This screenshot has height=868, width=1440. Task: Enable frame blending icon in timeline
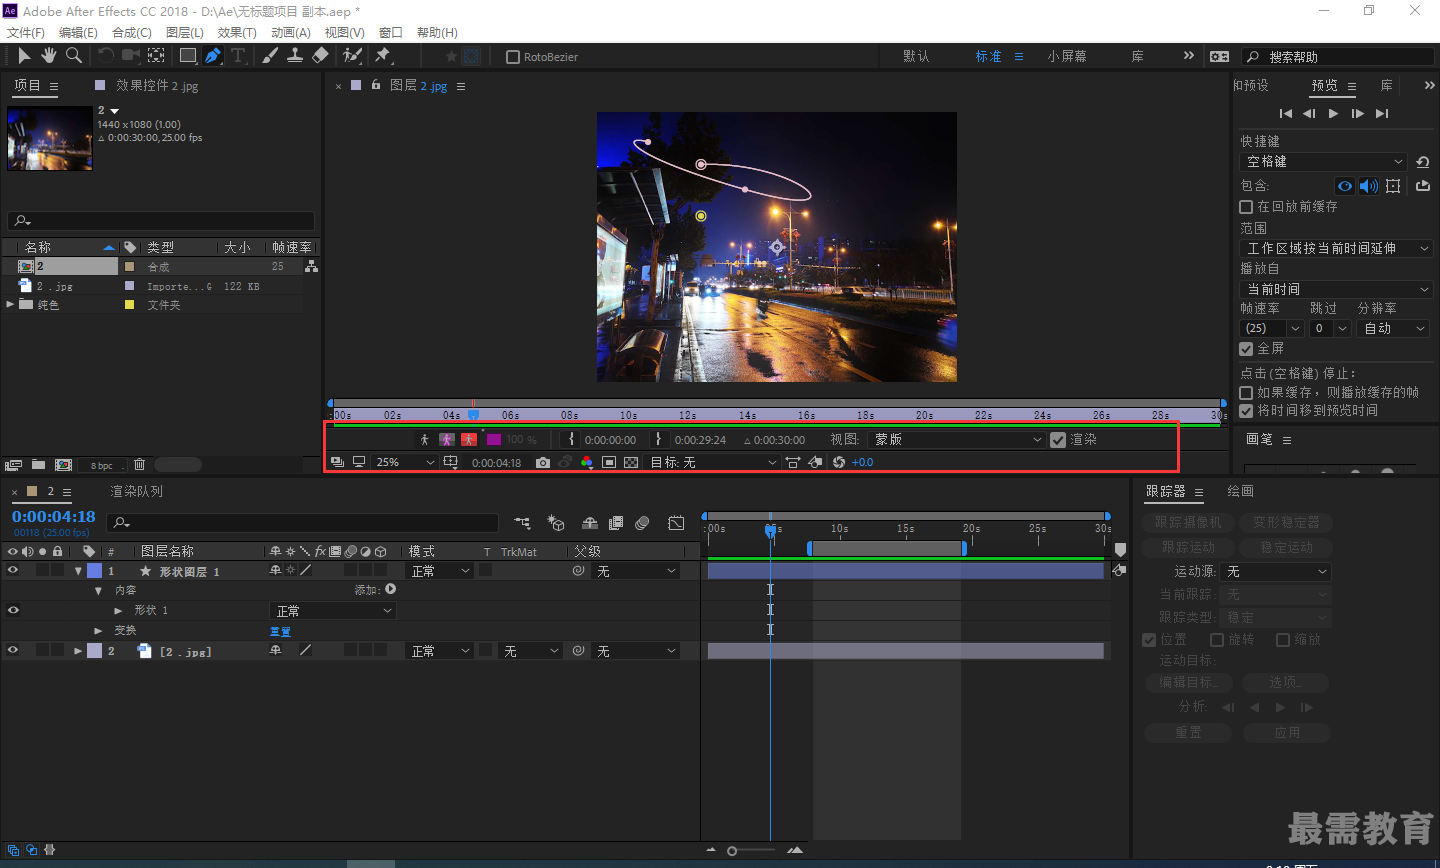(x=616, y=523)
